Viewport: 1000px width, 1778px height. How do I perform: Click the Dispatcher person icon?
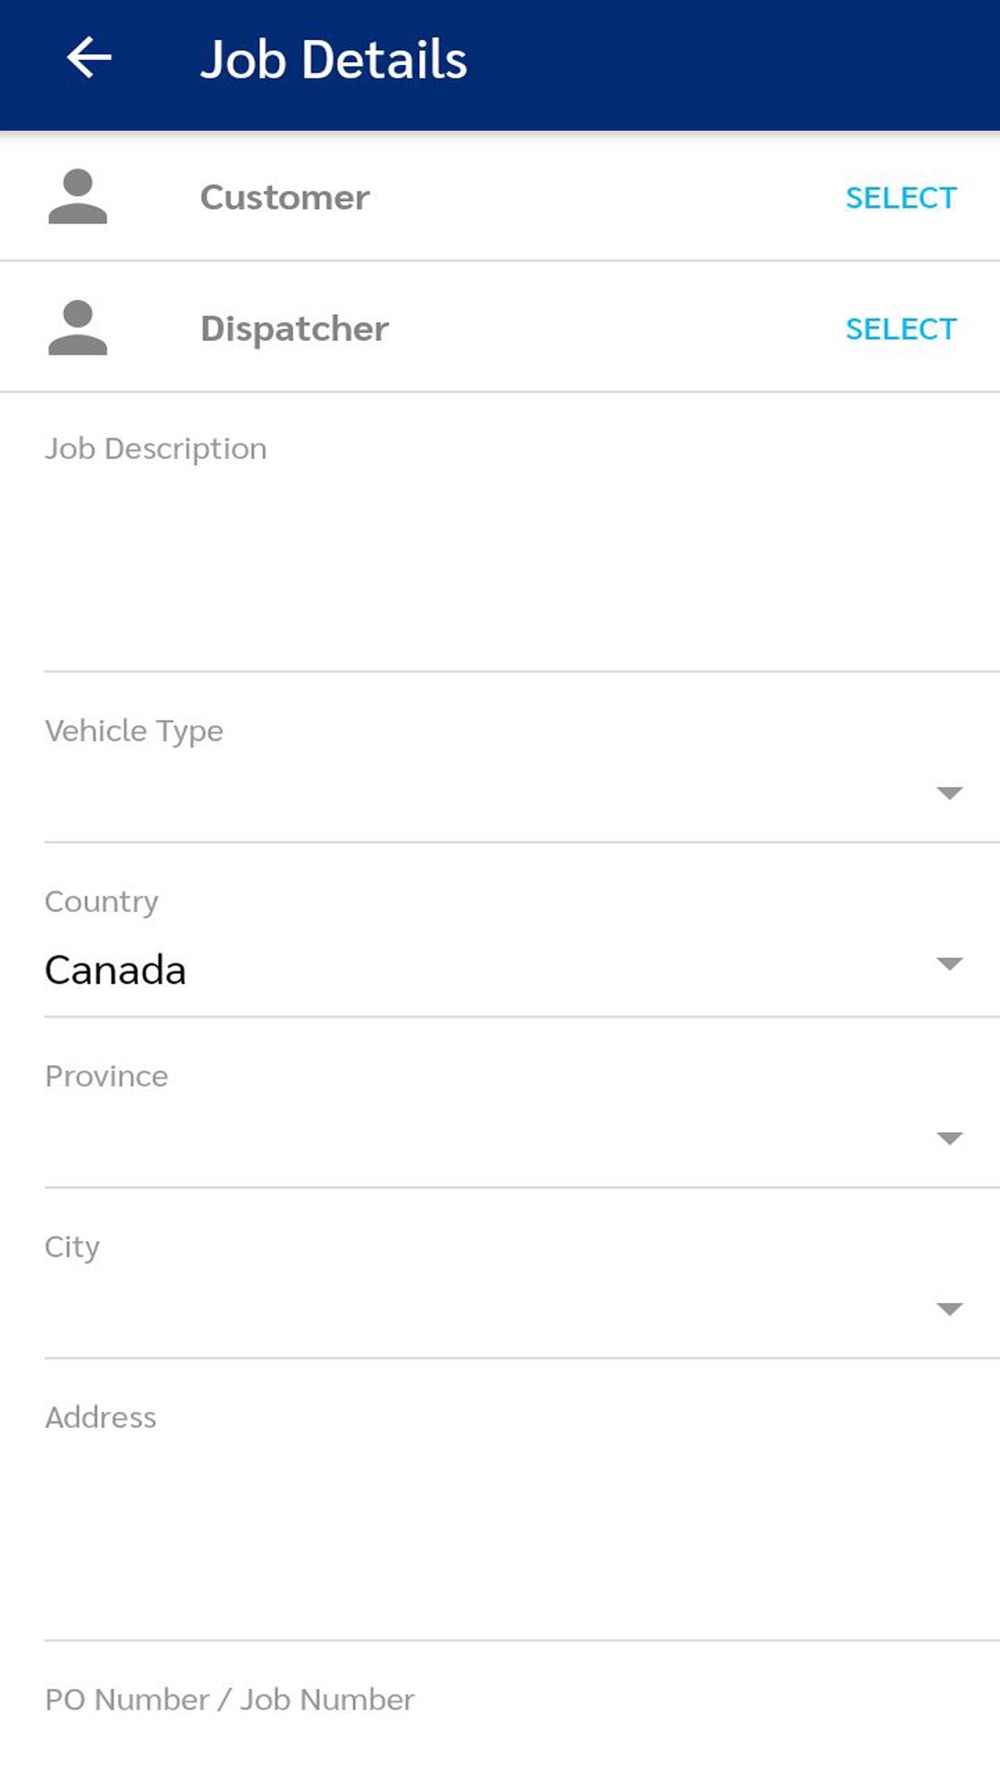click(78, 328)
